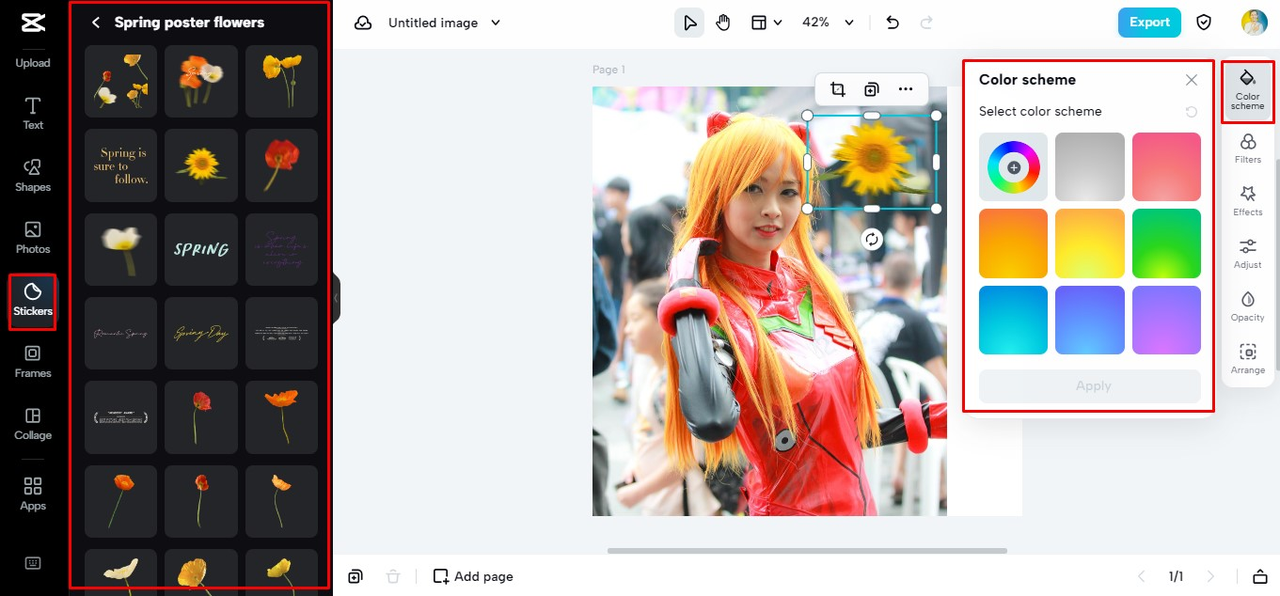Go to the next page arrow
Image resolution: width=1280 pixels, height=596 pixels.
tap(1211, 577)
